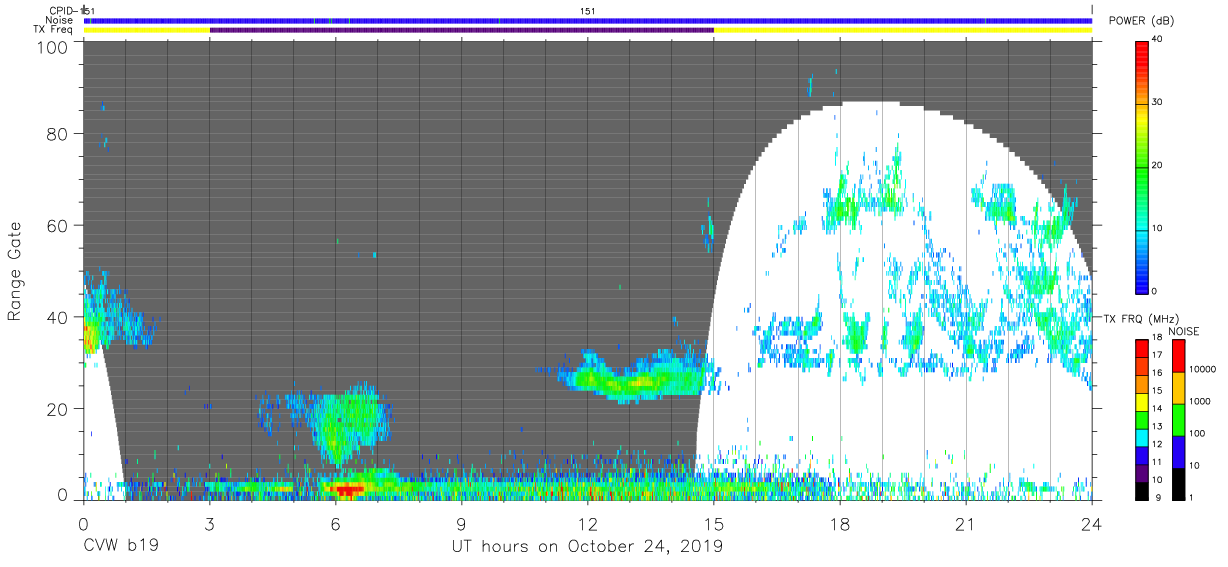Viewport: 1228px width, 567px height.
Task: Click the POWER (dB) colorbar title
Action: pyautogui.click(x=1141, y=22)
